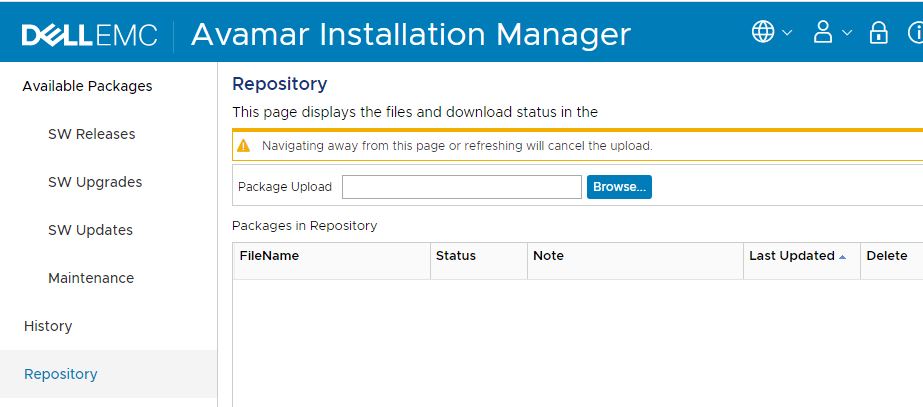Open the user account icon

[x=823, y=32]
